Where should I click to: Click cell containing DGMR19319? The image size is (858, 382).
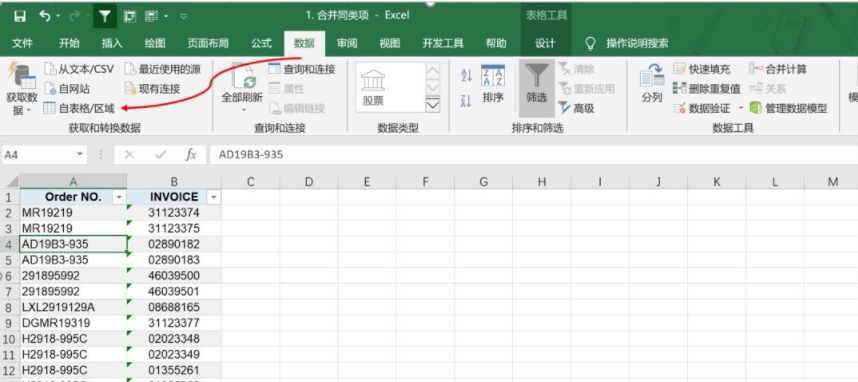(x=73, y=323)
